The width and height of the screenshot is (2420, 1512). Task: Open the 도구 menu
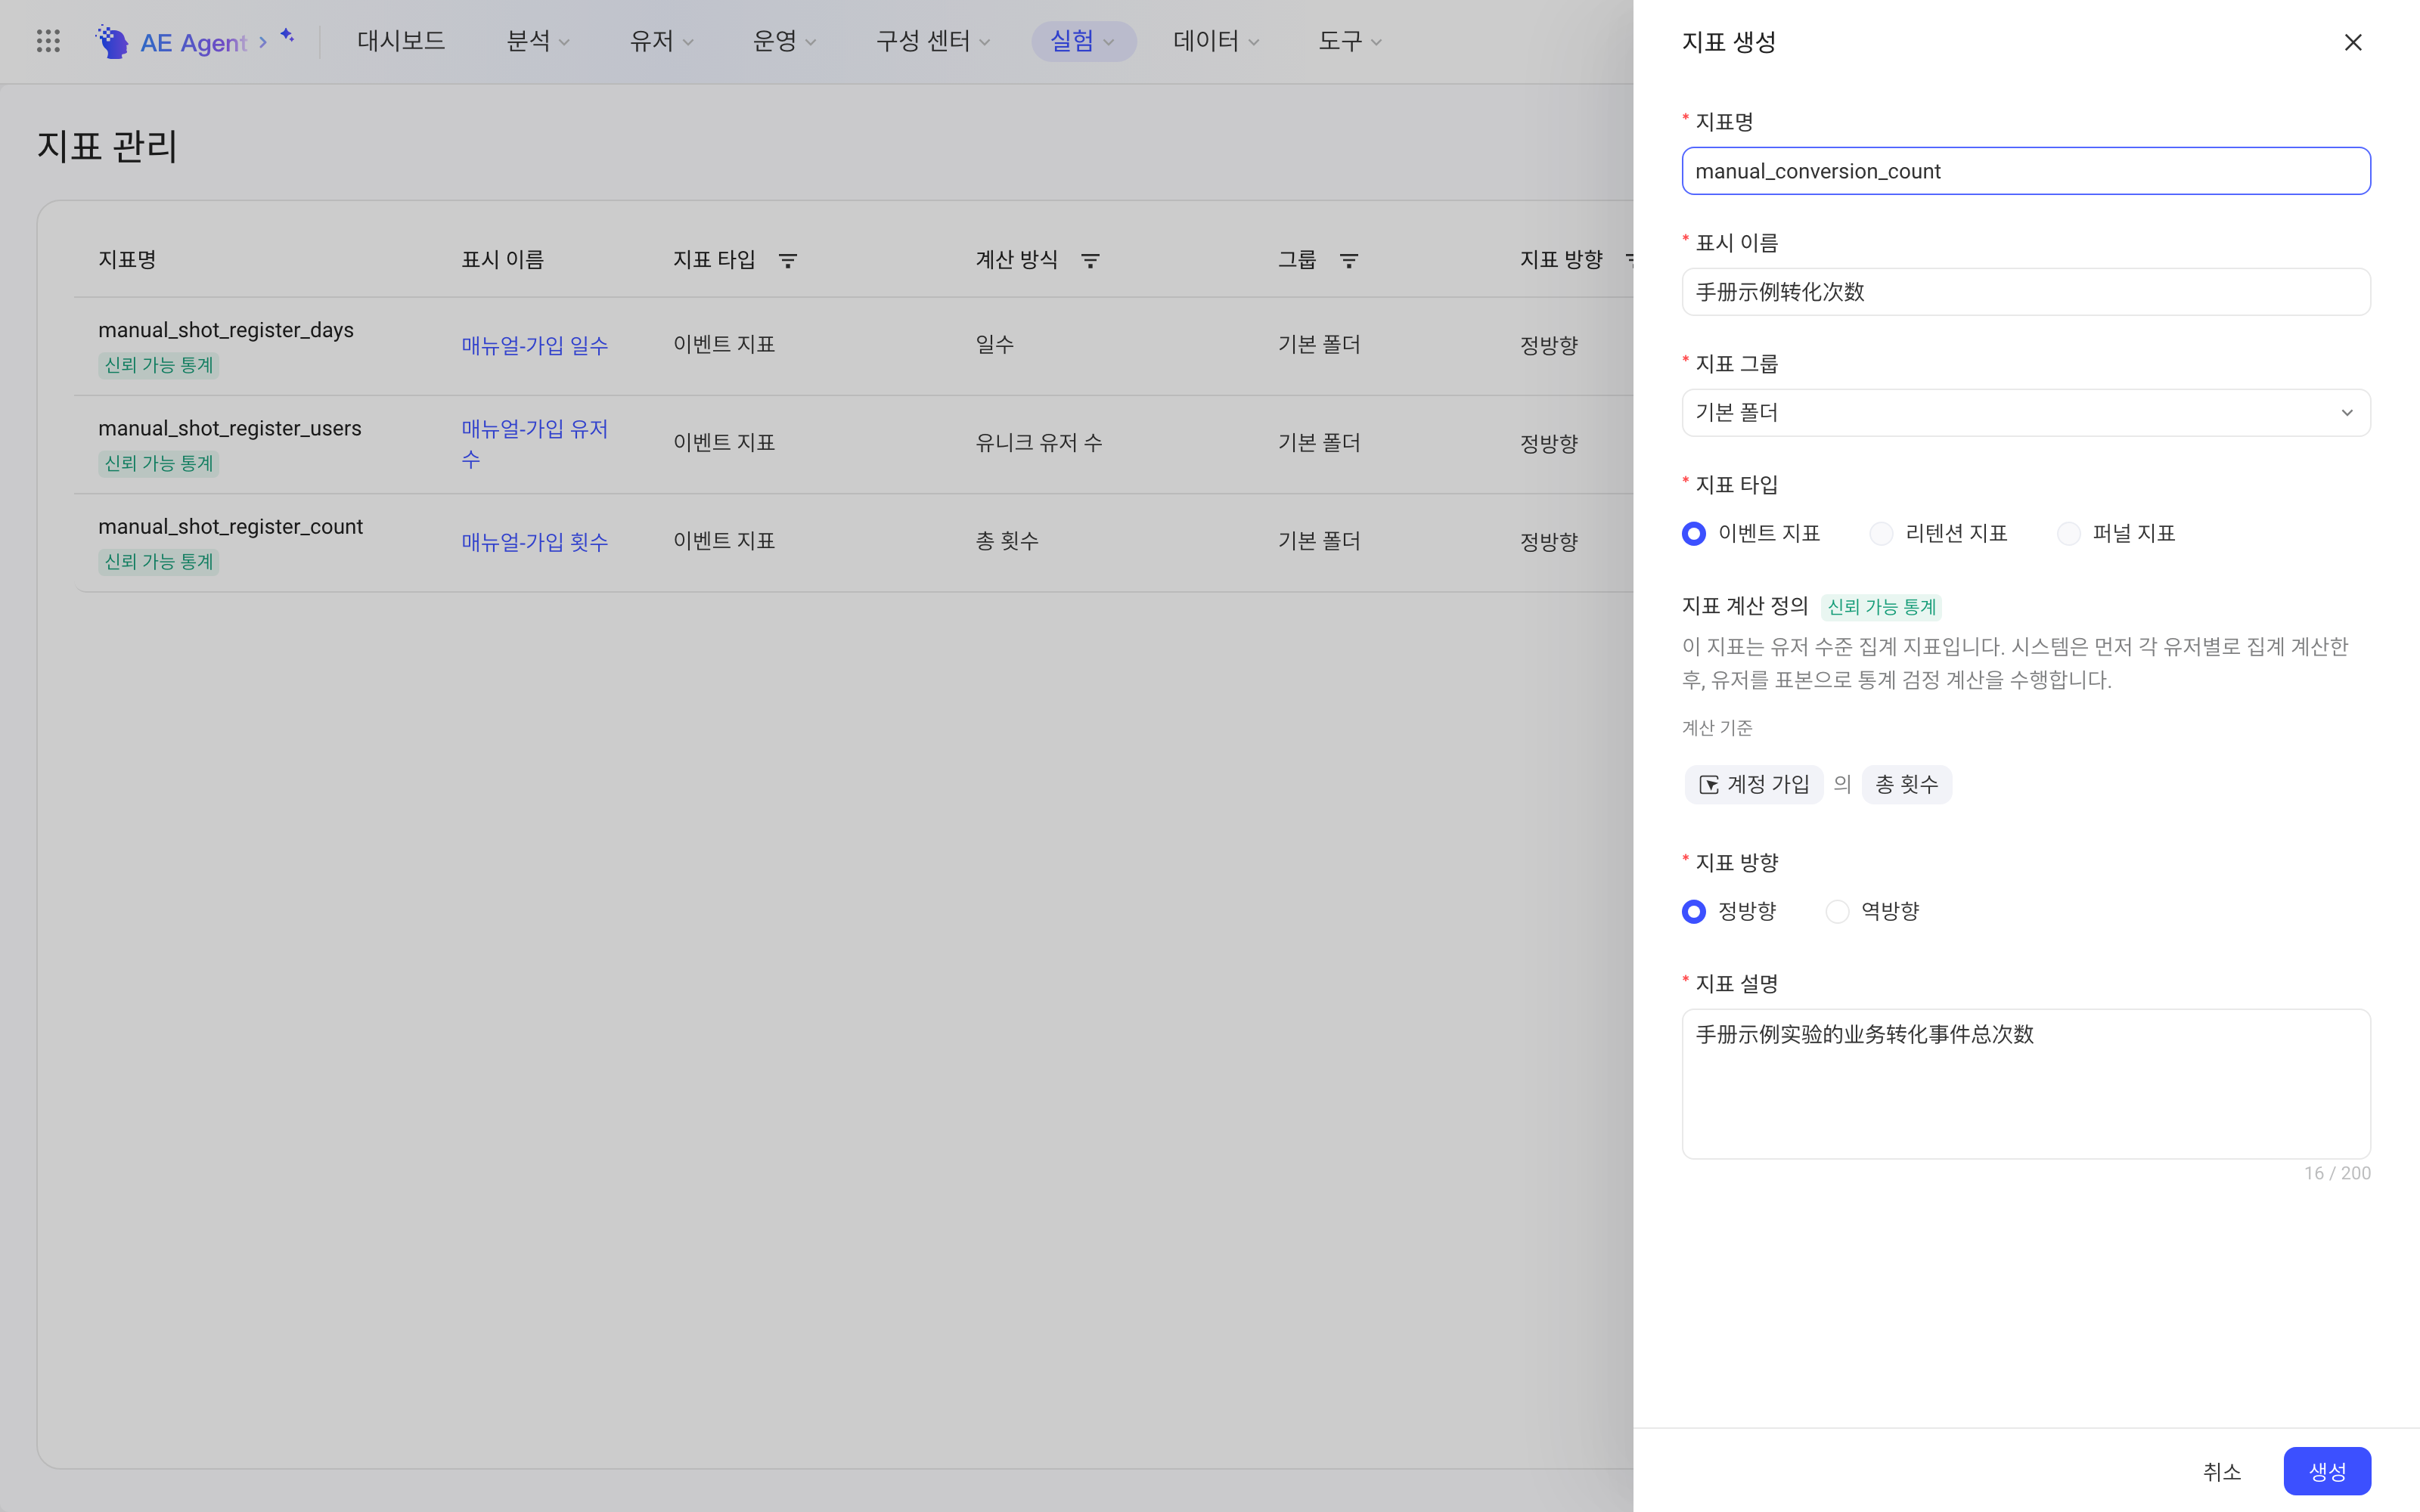(x=1350, y=41)
